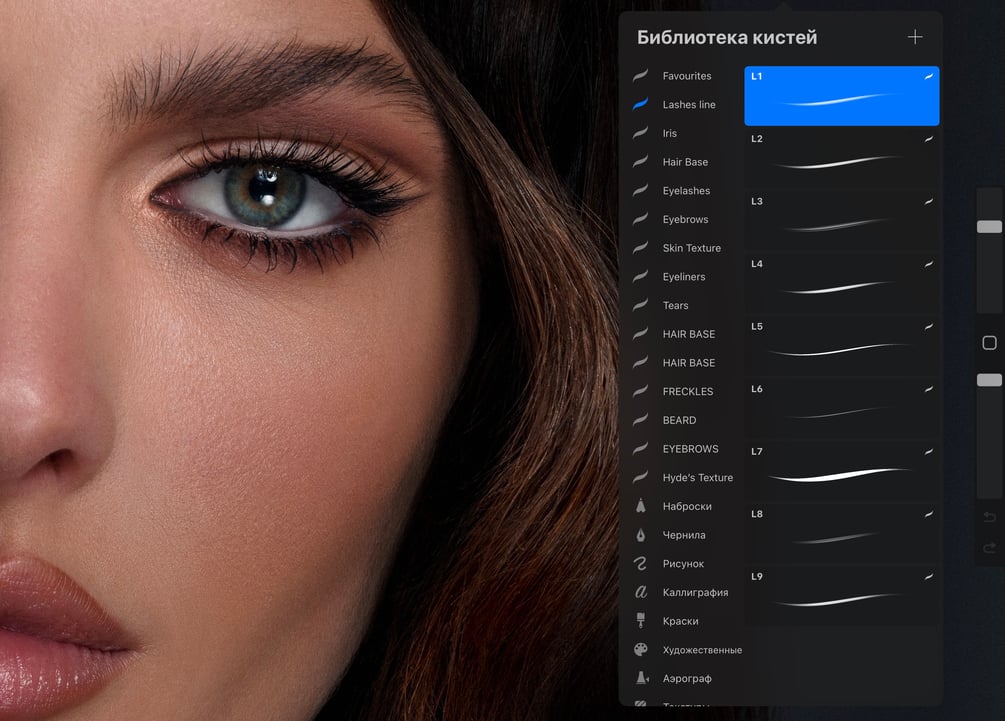Open the Каллиграфия brush set
Image resolution: width=1005 pixels, height=721 pixels.
[695, 592]
